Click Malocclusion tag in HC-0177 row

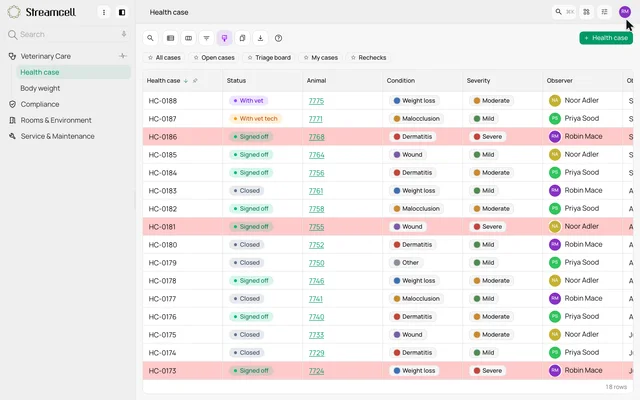pyautogui.click(x=416, y=299)
